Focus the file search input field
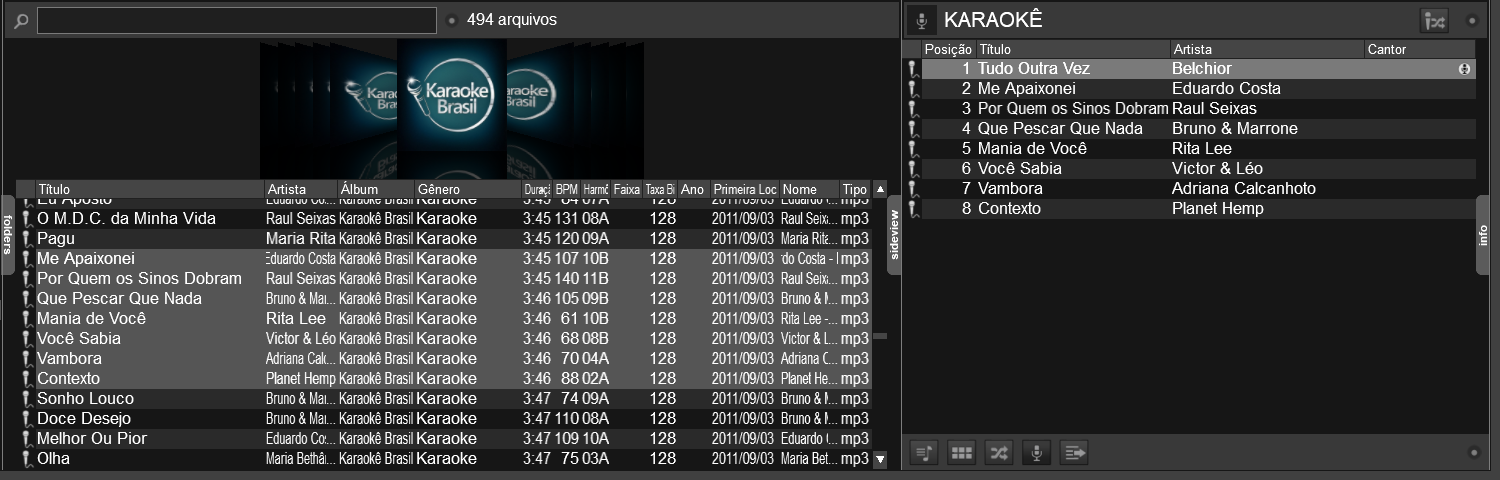Screen dimensions: 1500x480 click(237, 20)
